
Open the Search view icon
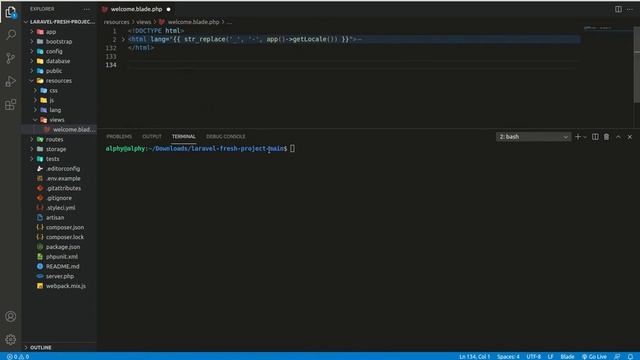tap(11, 35)
